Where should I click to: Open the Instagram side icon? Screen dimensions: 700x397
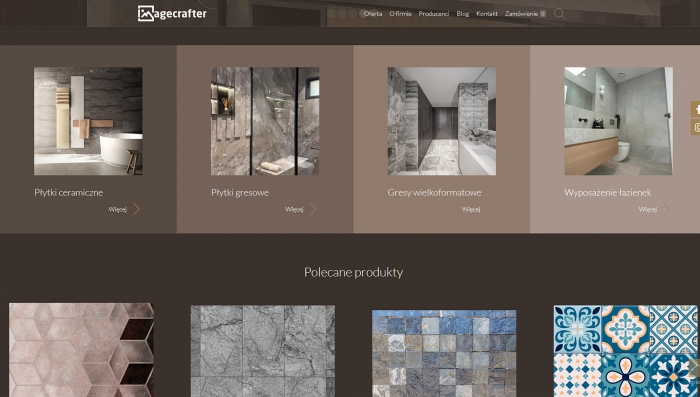pyautogui.click(x=696, y=127)
